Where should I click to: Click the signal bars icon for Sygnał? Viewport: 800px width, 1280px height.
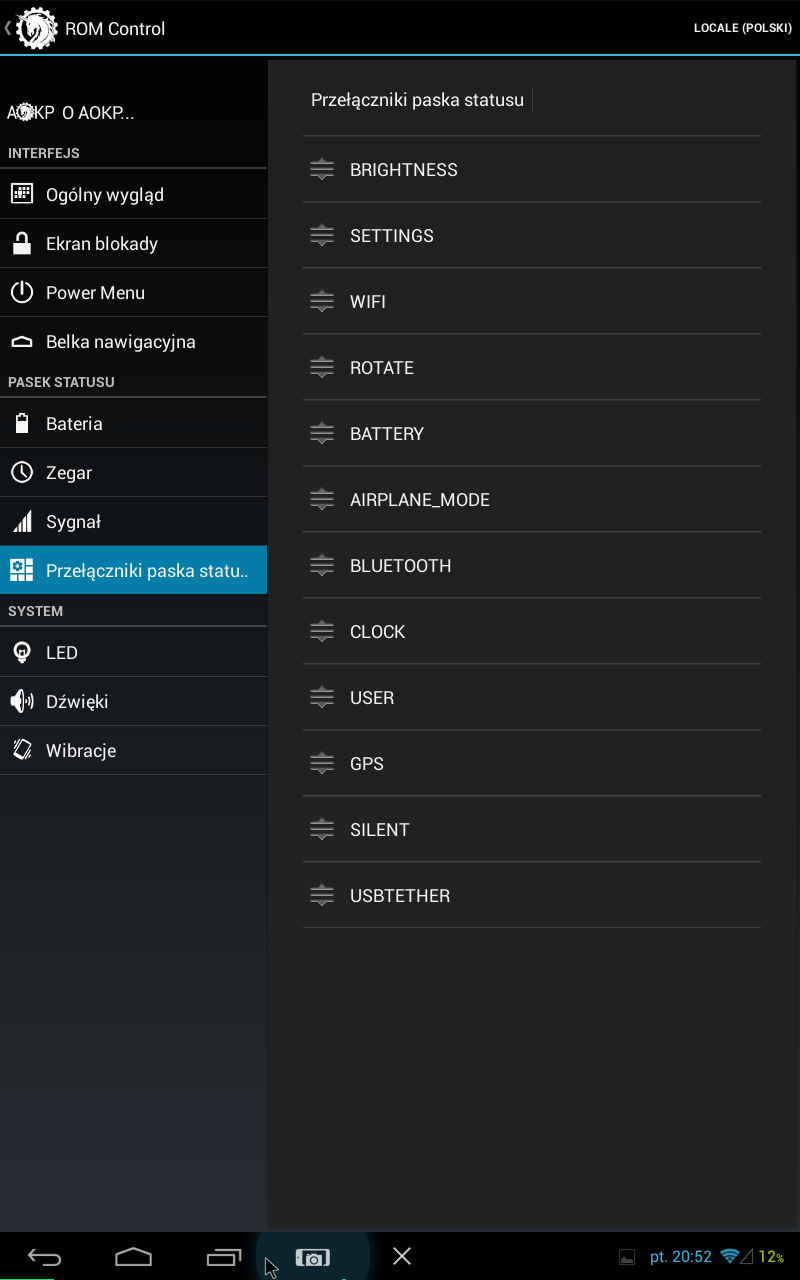[x=21, y=521]
